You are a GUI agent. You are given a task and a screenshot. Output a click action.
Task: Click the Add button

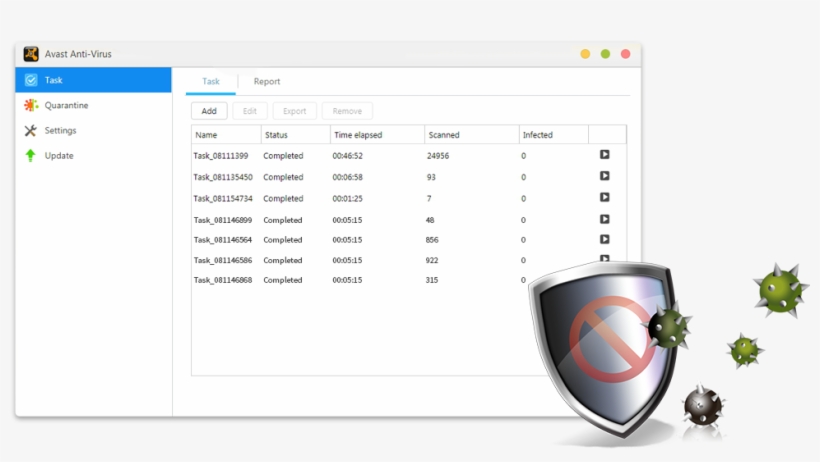point(209,111)
